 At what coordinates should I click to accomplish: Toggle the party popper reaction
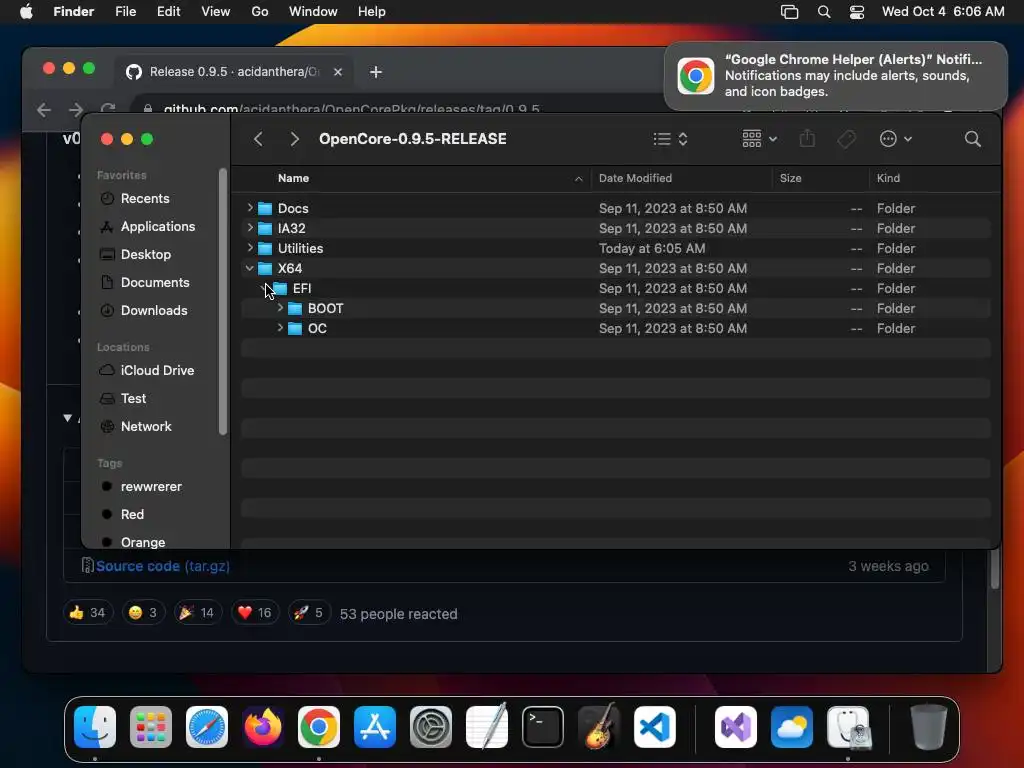197,613
